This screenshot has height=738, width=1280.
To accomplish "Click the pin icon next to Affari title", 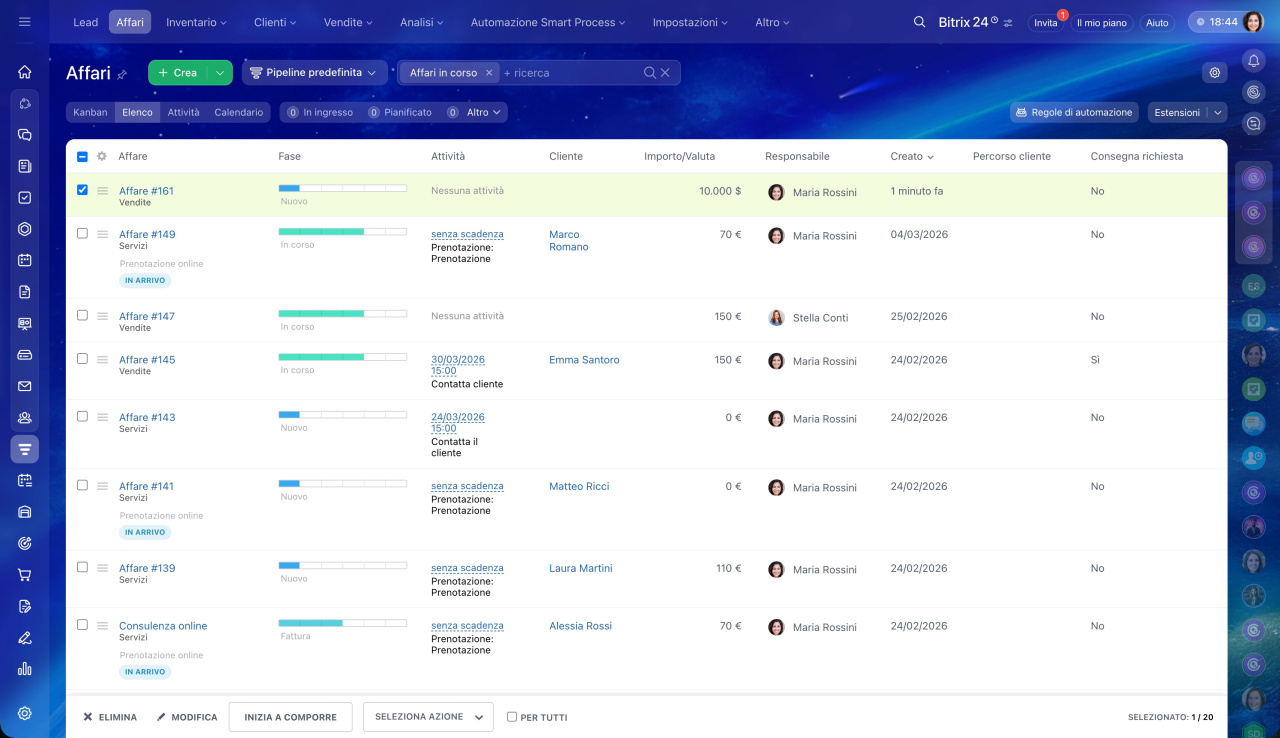I will (x=123, y=74).
